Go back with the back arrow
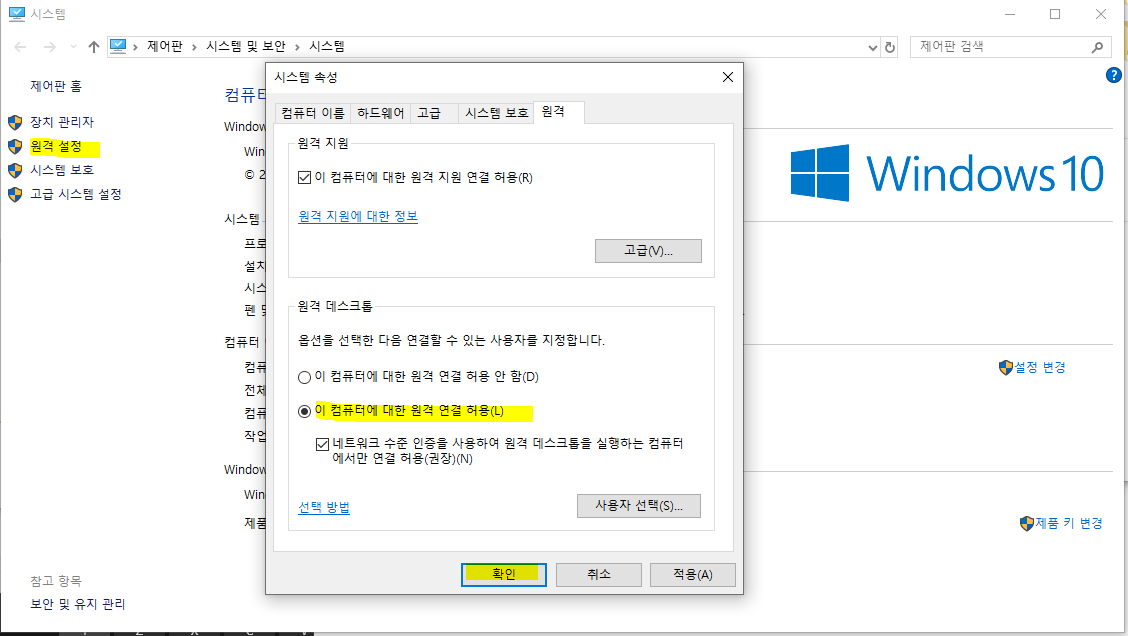The height and width of the screenshot is (636, 1128). coord(20,47)
